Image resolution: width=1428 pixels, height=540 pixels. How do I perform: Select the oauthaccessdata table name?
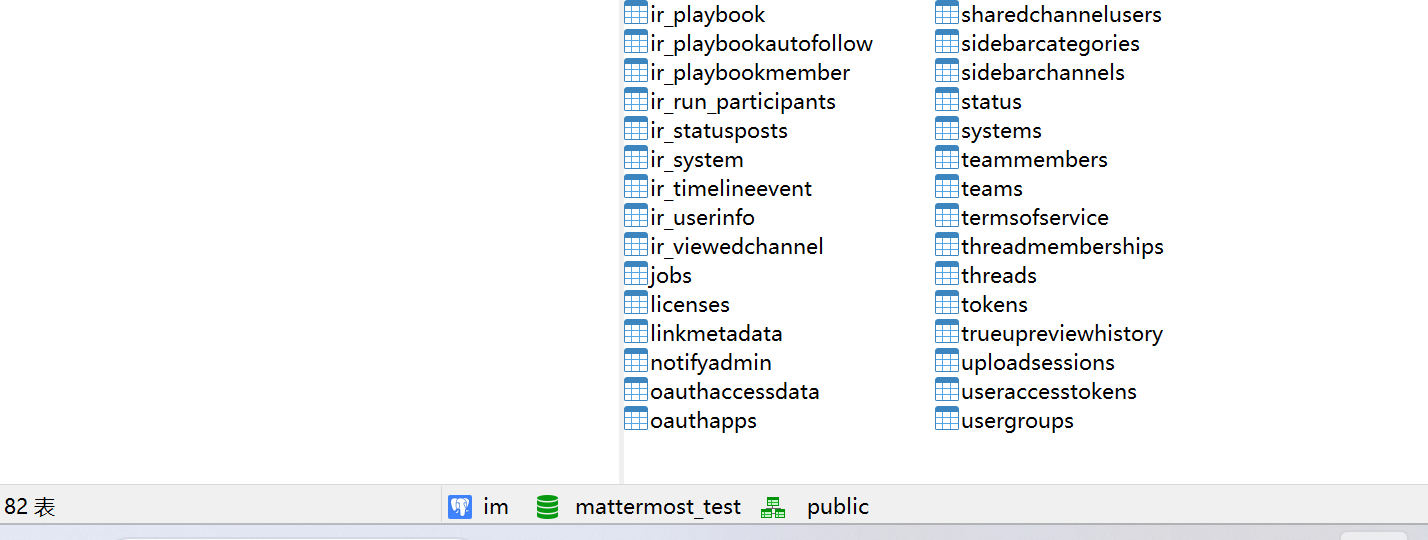[735, 392]
